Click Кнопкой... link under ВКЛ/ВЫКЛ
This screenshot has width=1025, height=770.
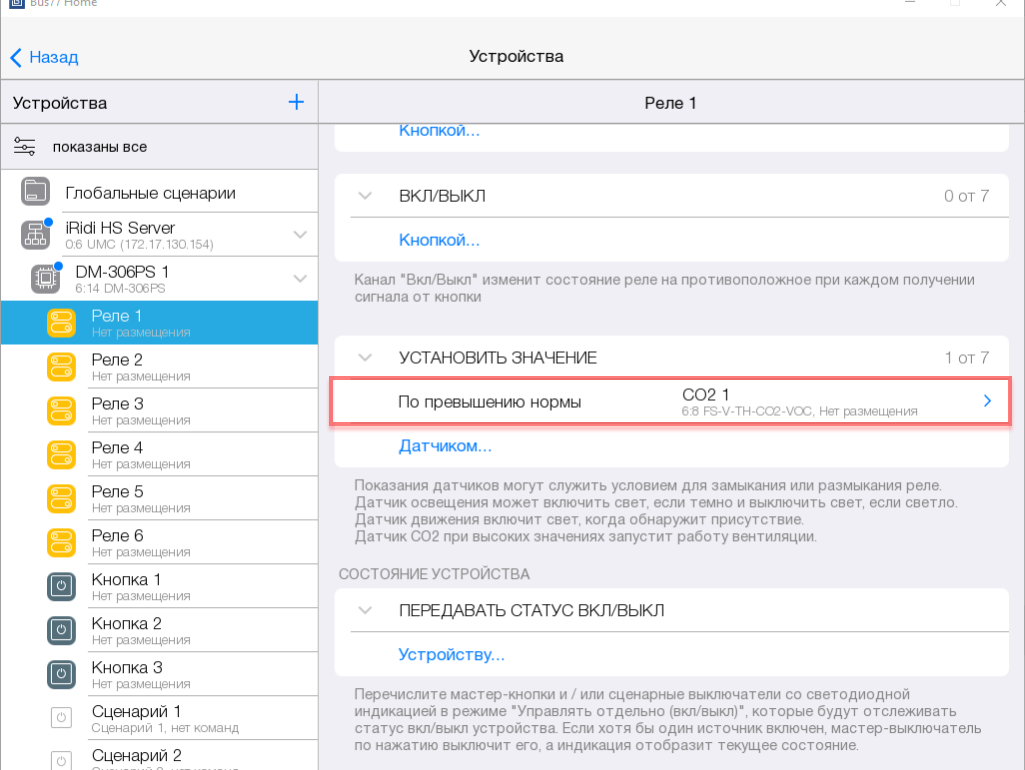tap(439, 240)
